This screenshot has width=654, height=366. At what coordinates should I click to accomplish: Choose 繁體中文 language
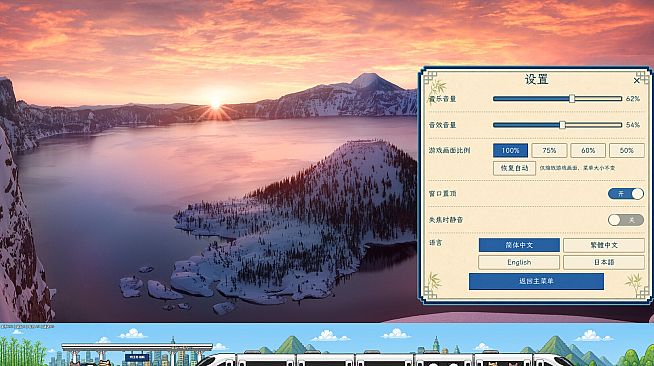click(604, 245)
